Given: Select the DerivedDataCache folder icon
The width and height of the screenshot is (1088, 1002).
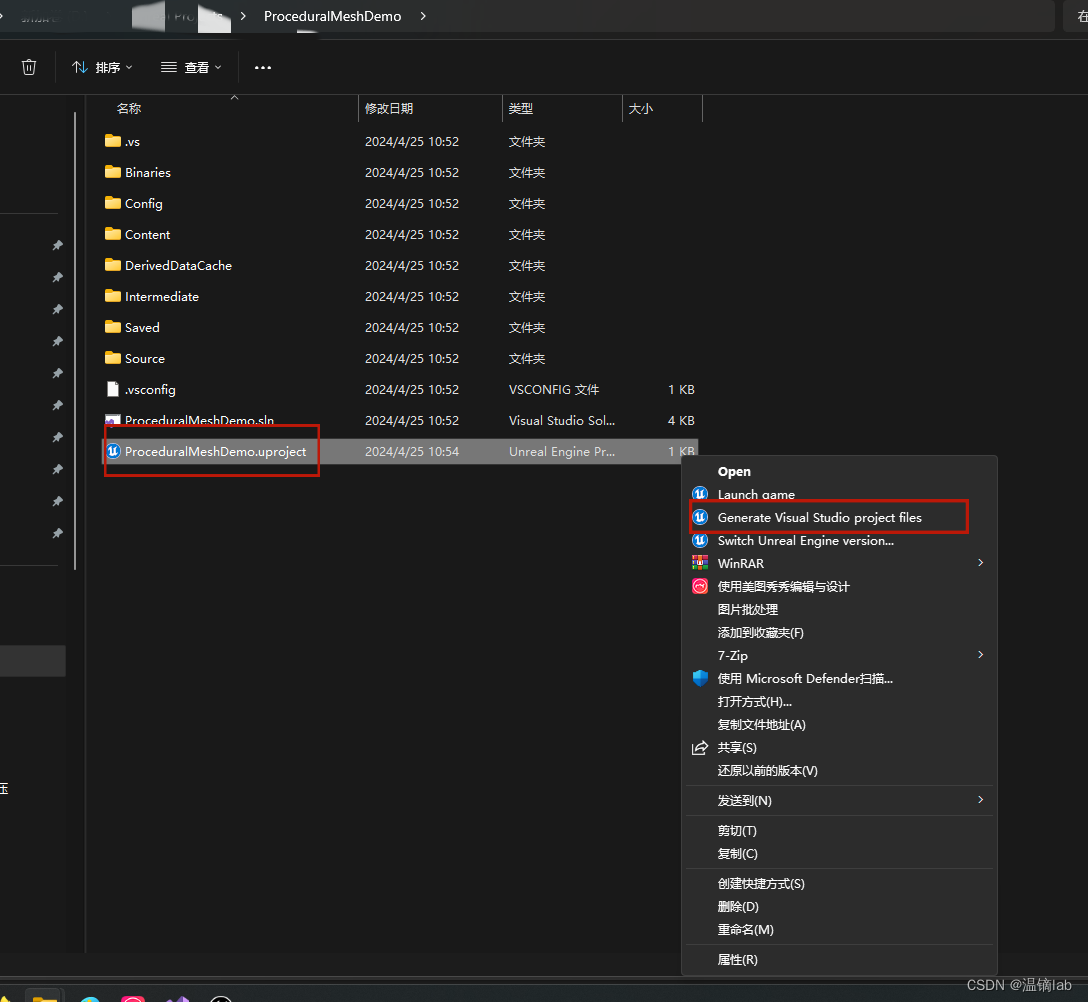Looking at the screenshot, I should click(x=112, y=264).
